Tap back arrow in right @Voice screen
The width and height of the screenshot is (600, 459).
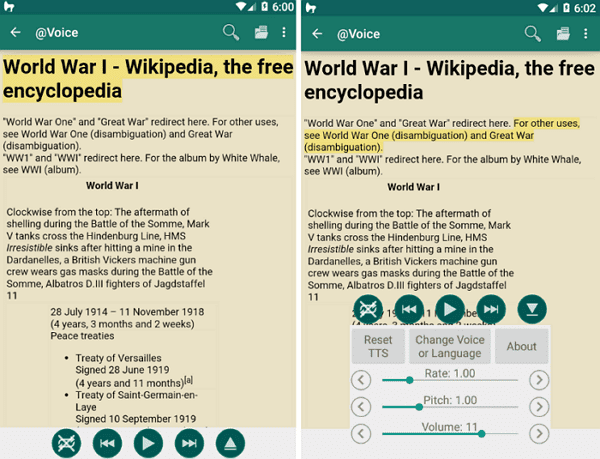[317, 34]
